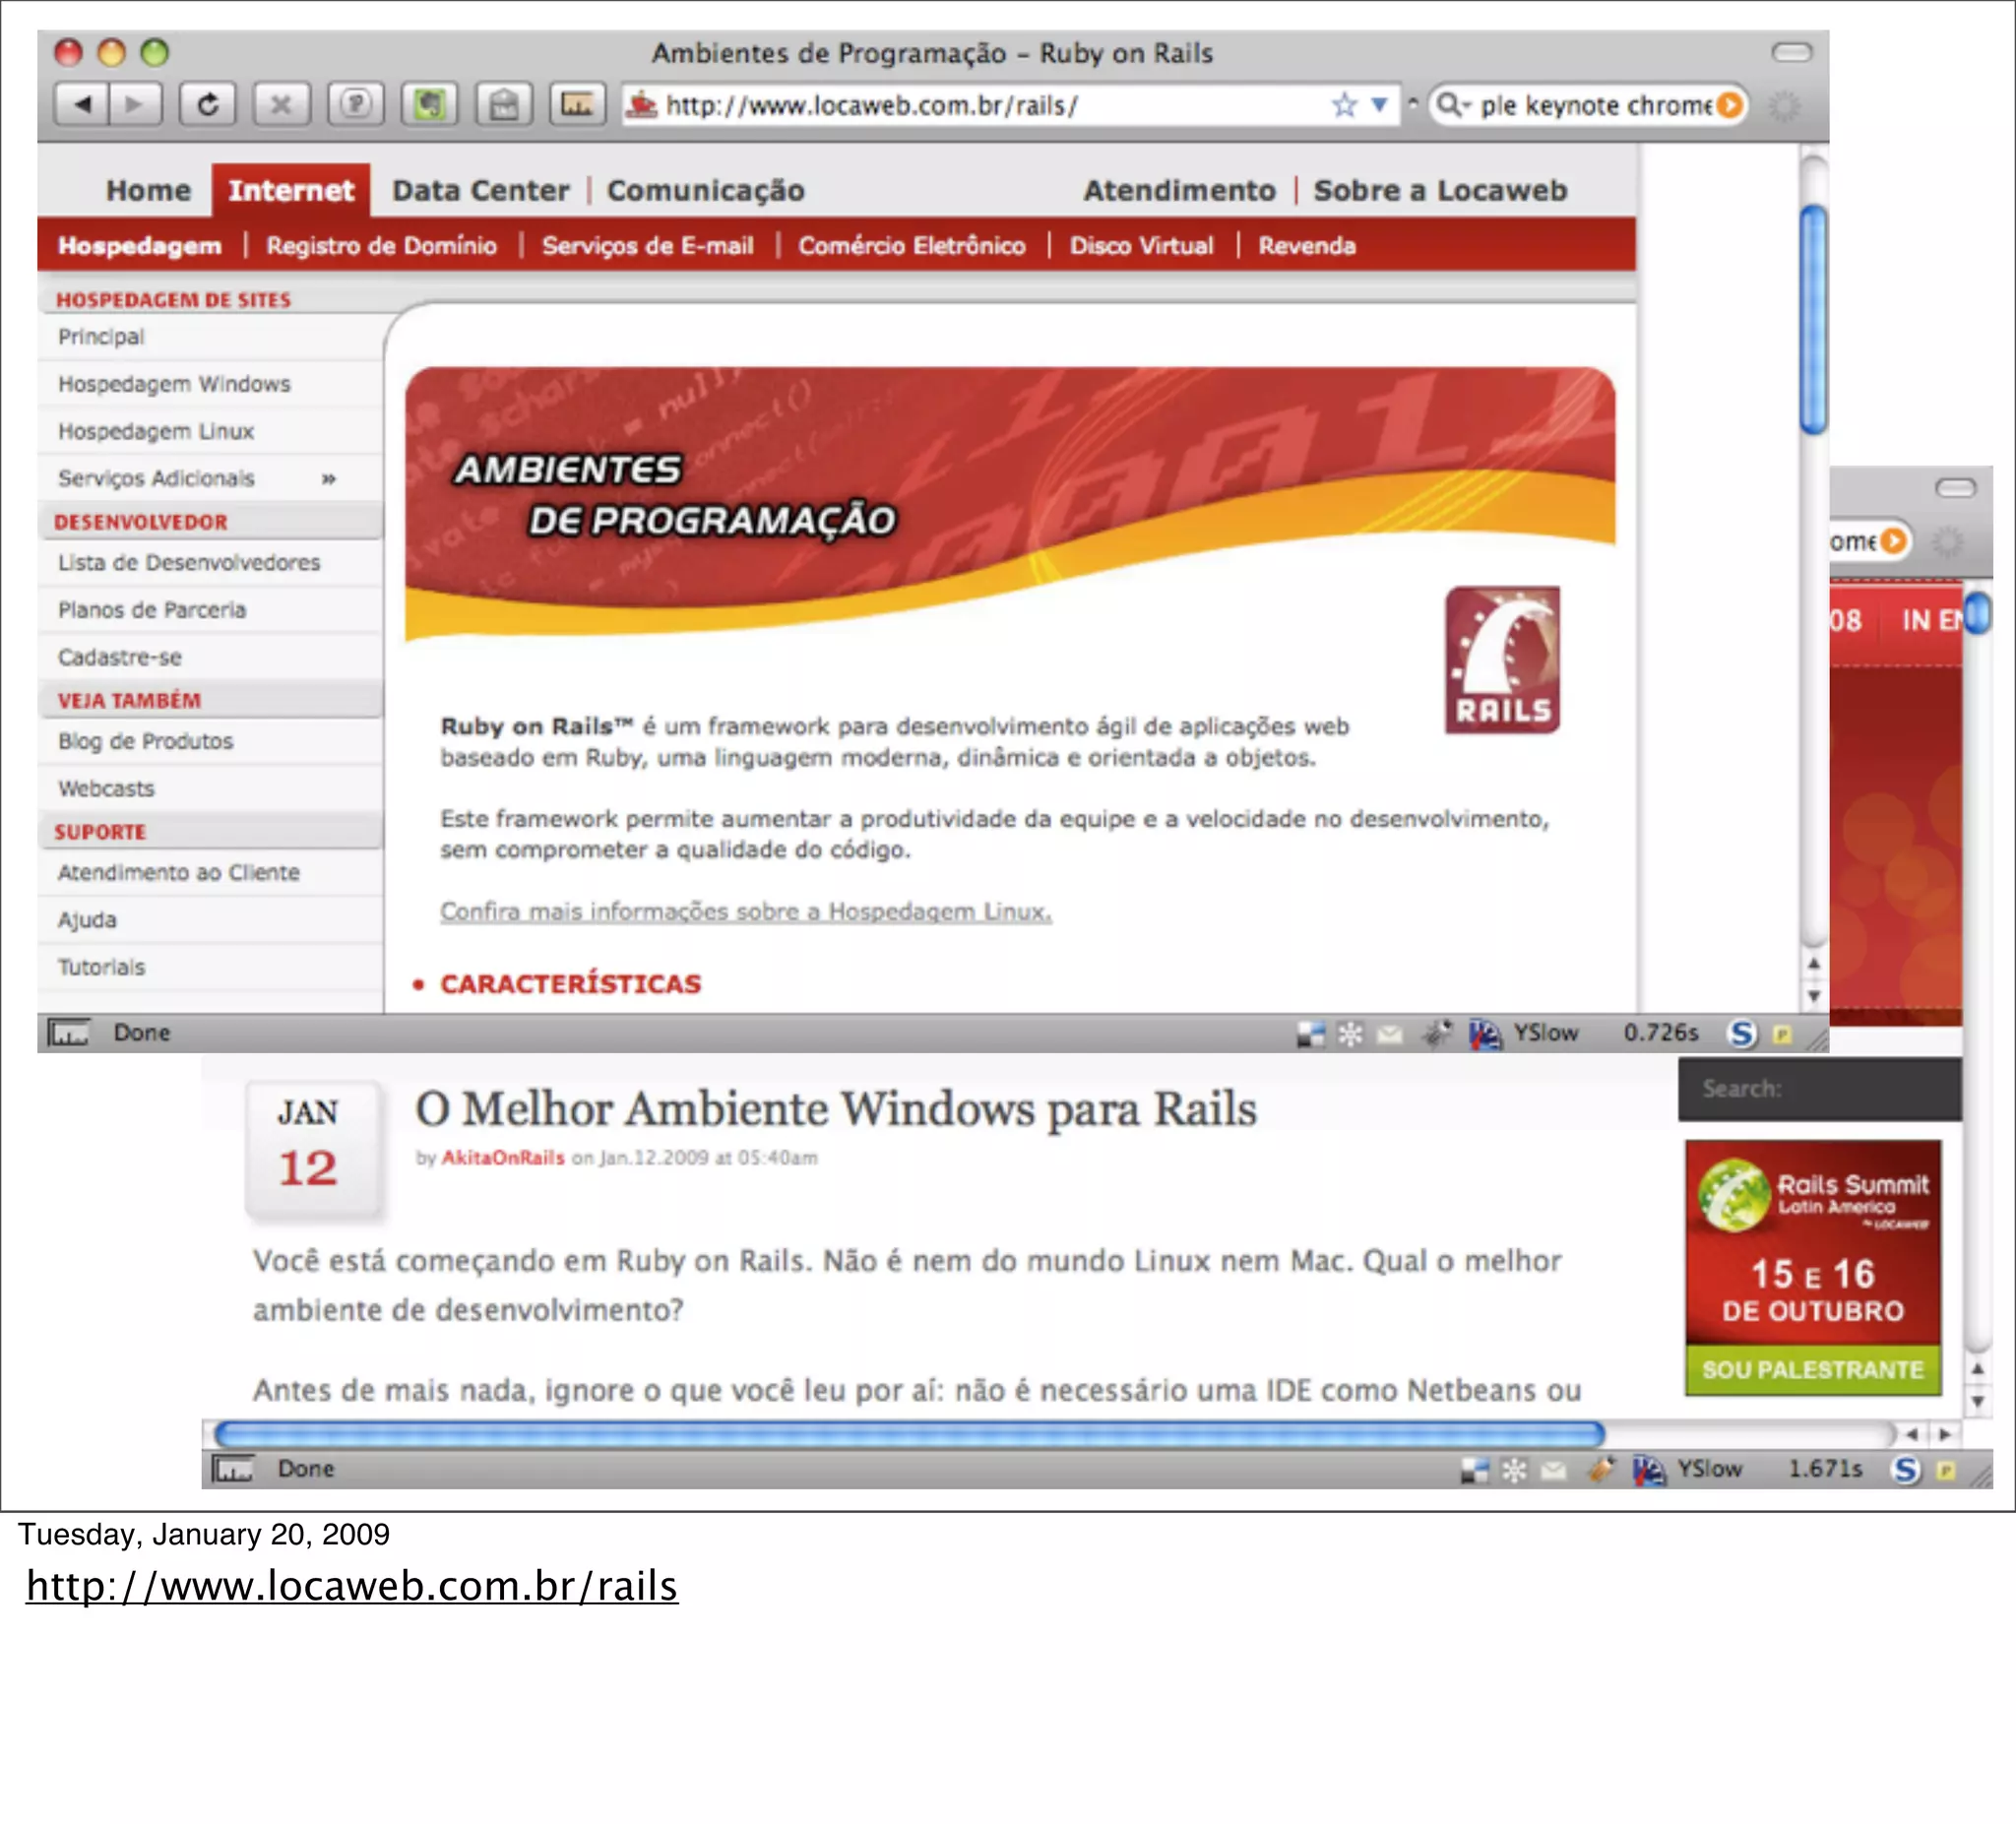Open Hospedagem Windows sidebar link

(174, 384)
